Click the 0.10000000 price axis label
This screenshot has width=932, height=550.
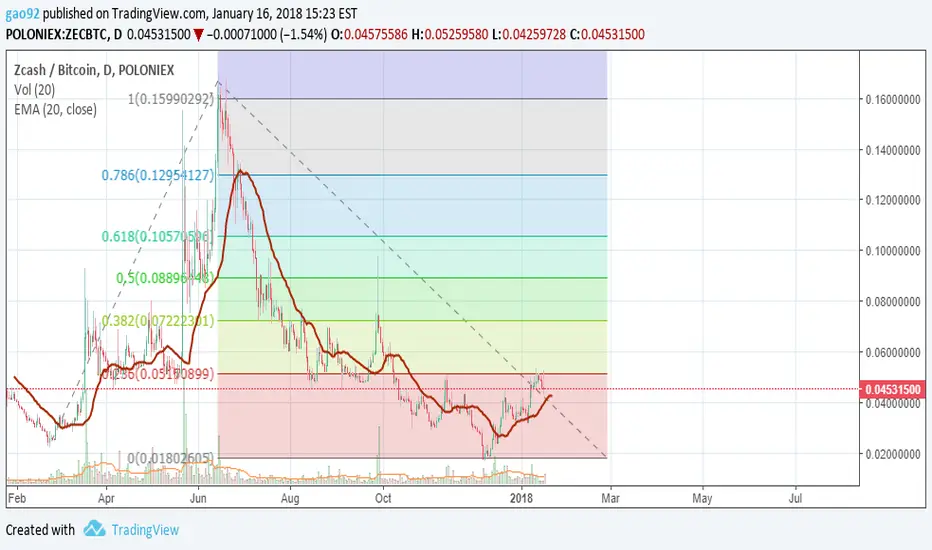tap(893, 251)
